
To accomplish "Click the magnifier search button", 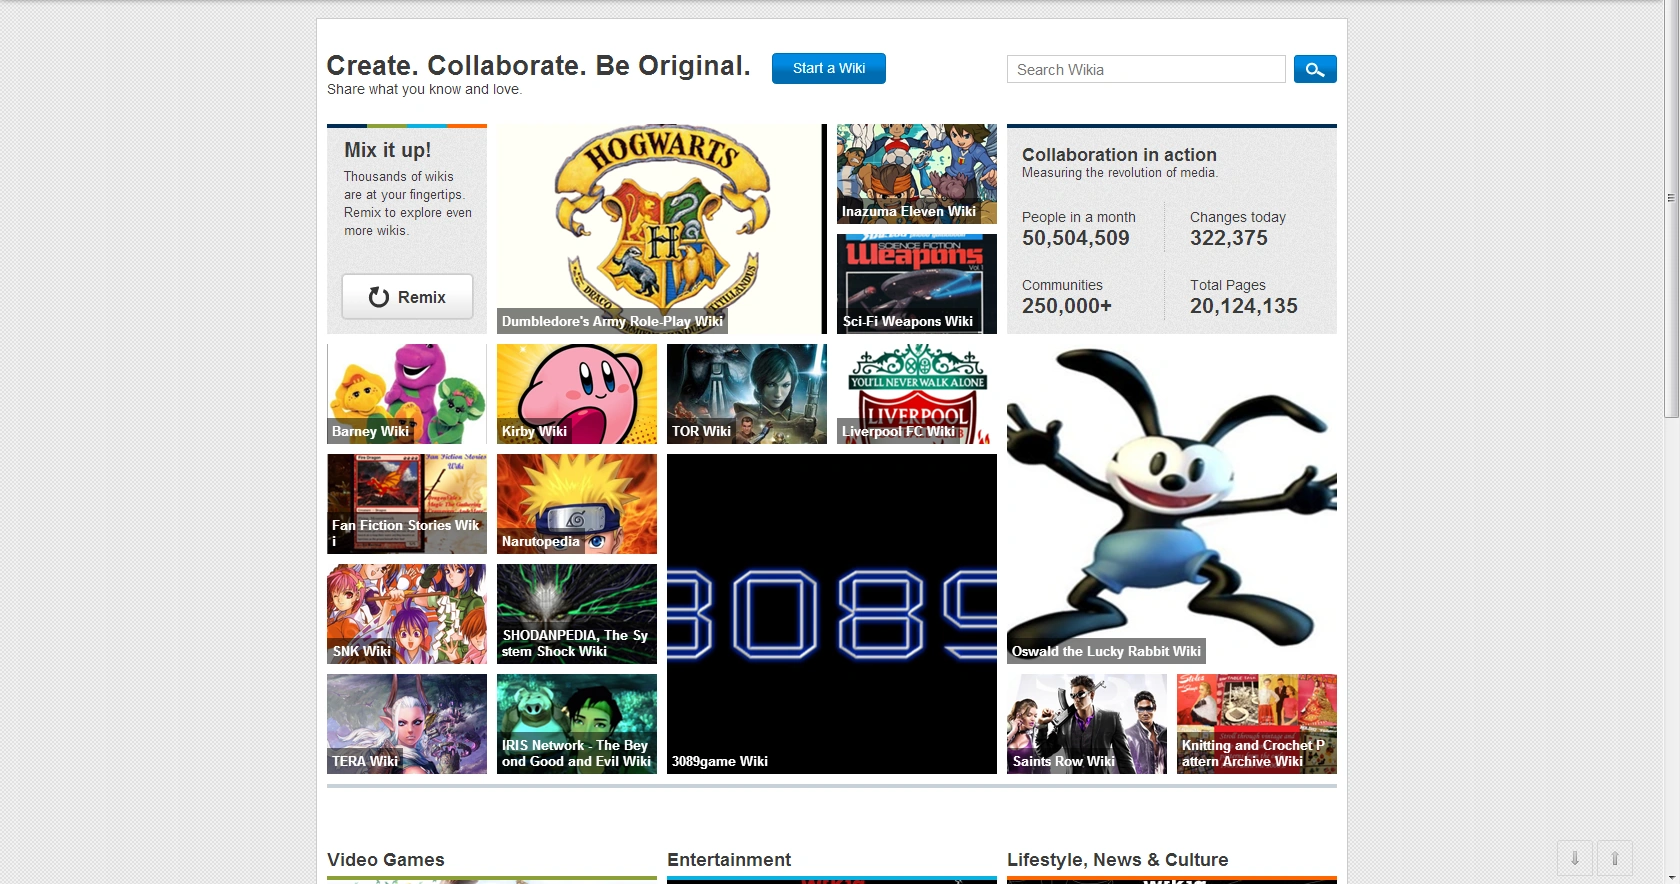I will coord(1315,69).
